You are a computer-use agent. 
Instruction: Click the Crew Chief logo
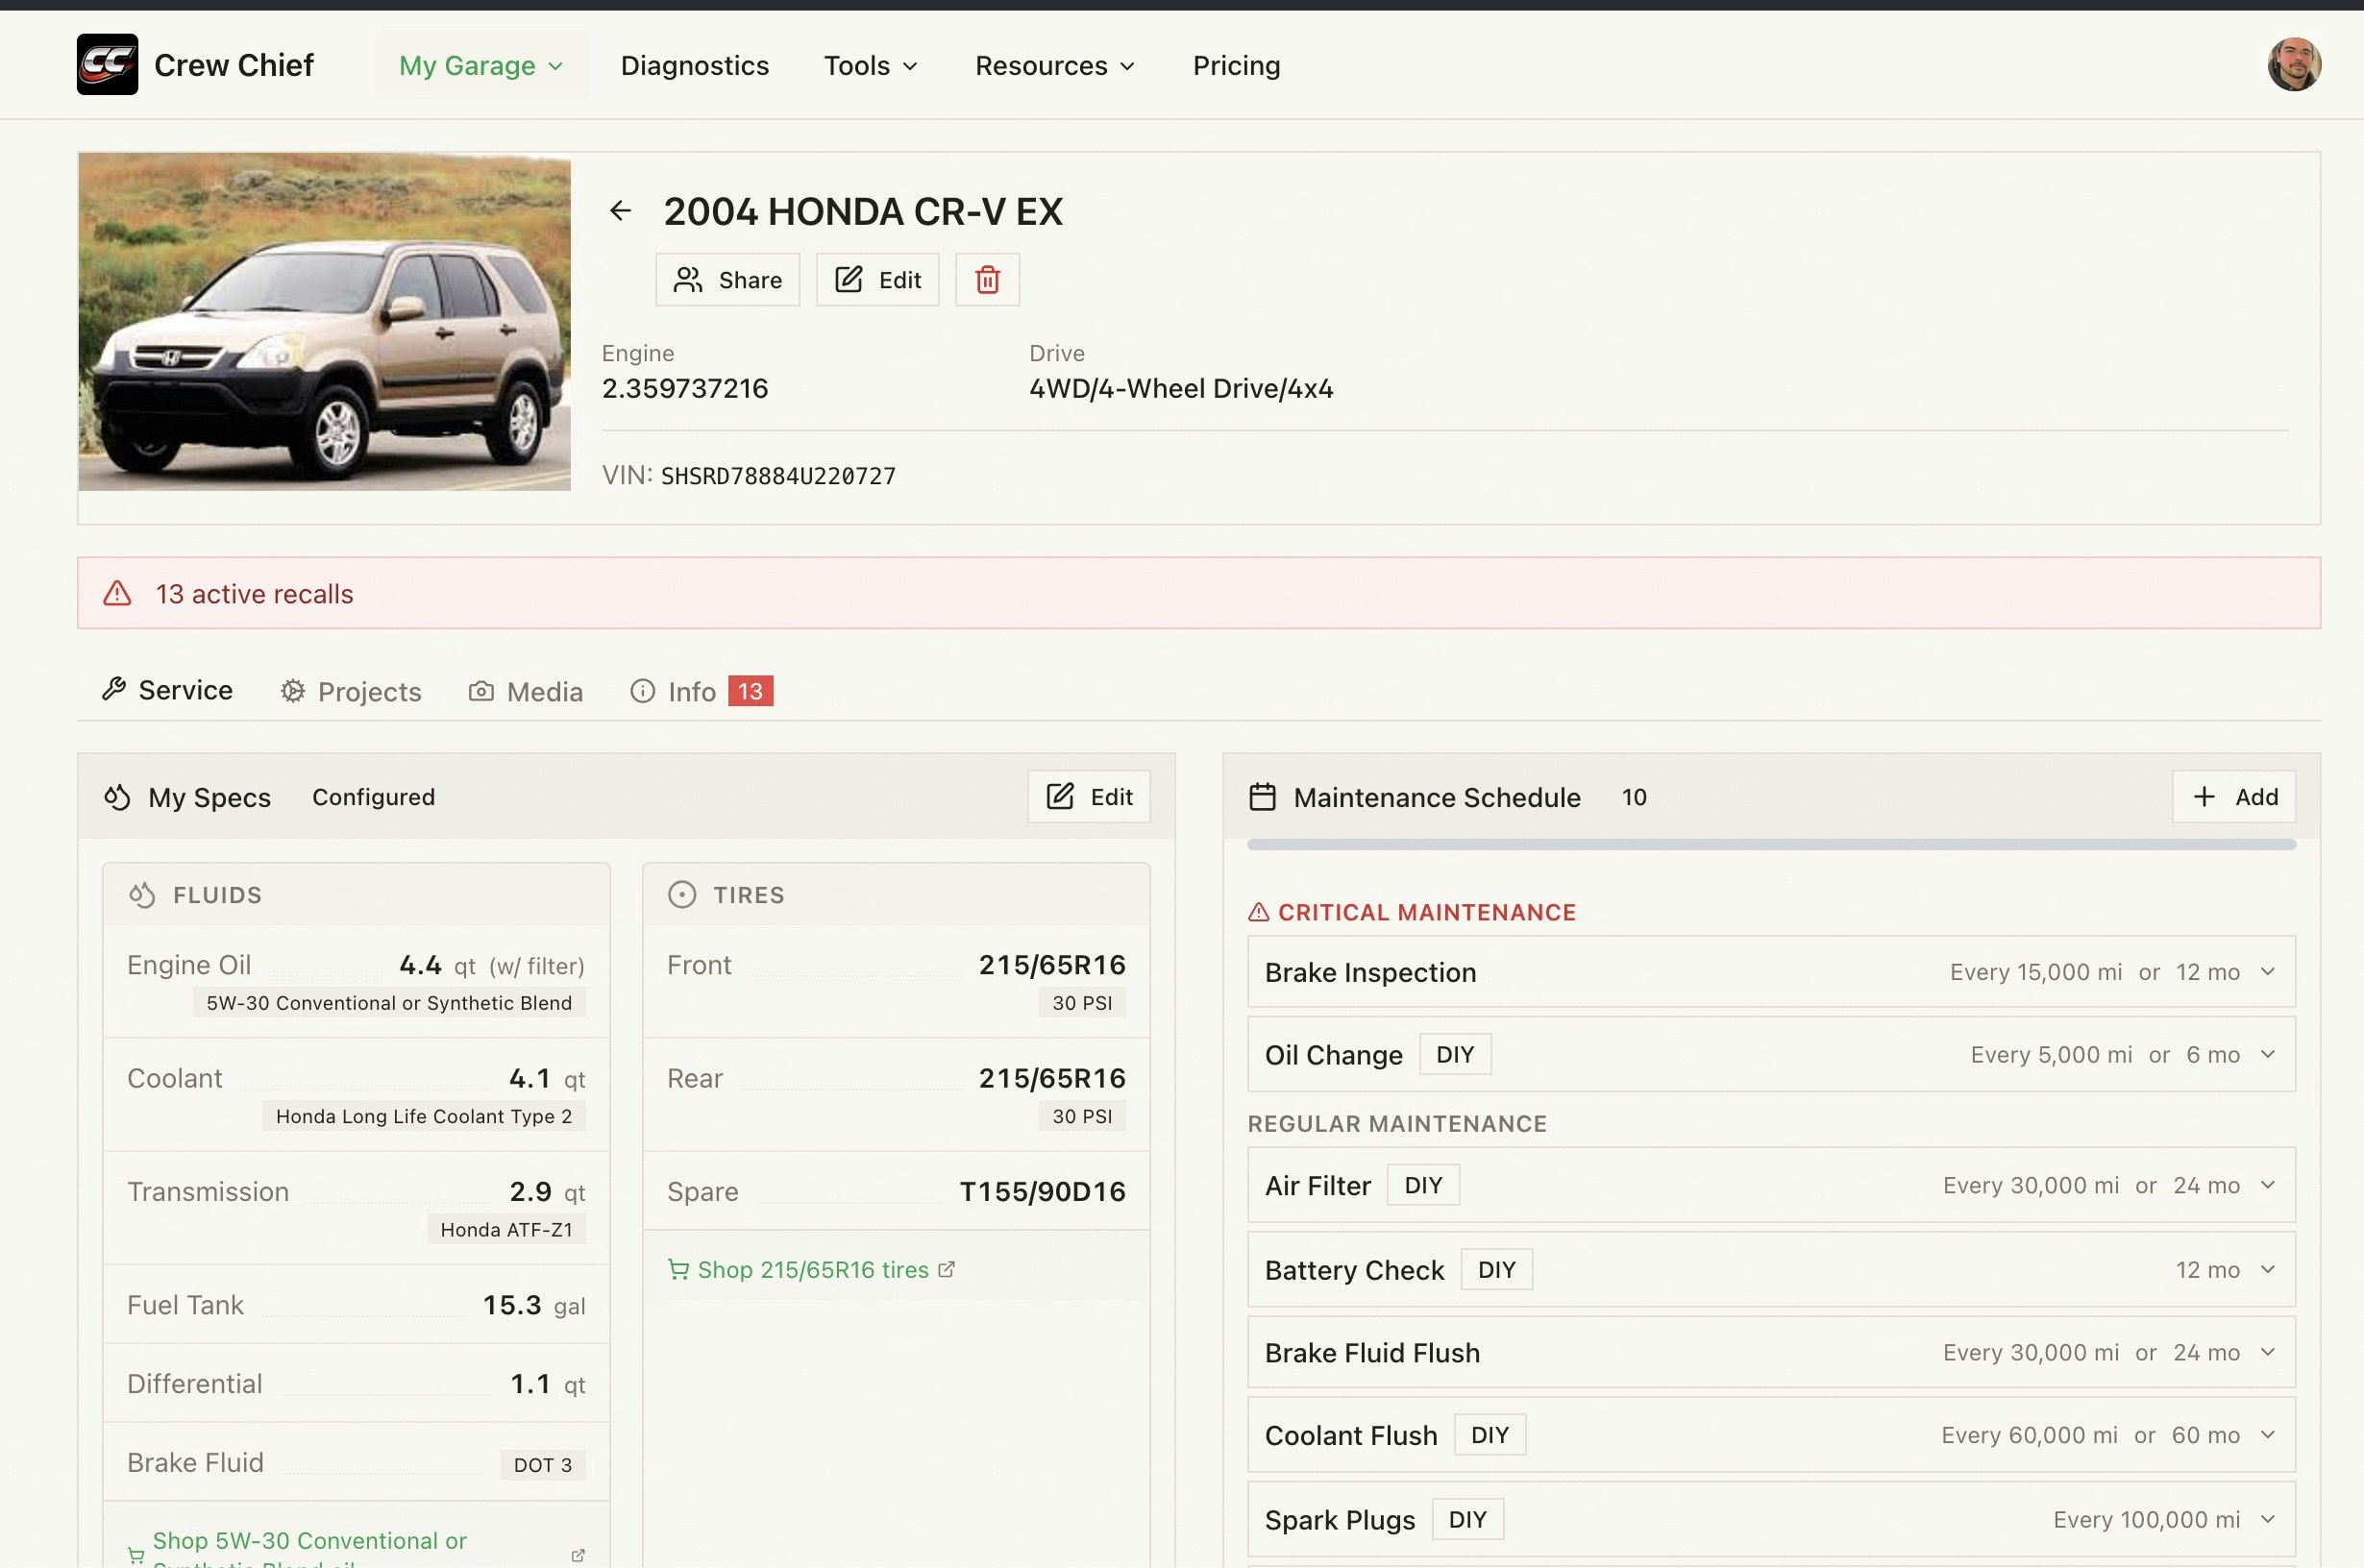coord(107,63)
